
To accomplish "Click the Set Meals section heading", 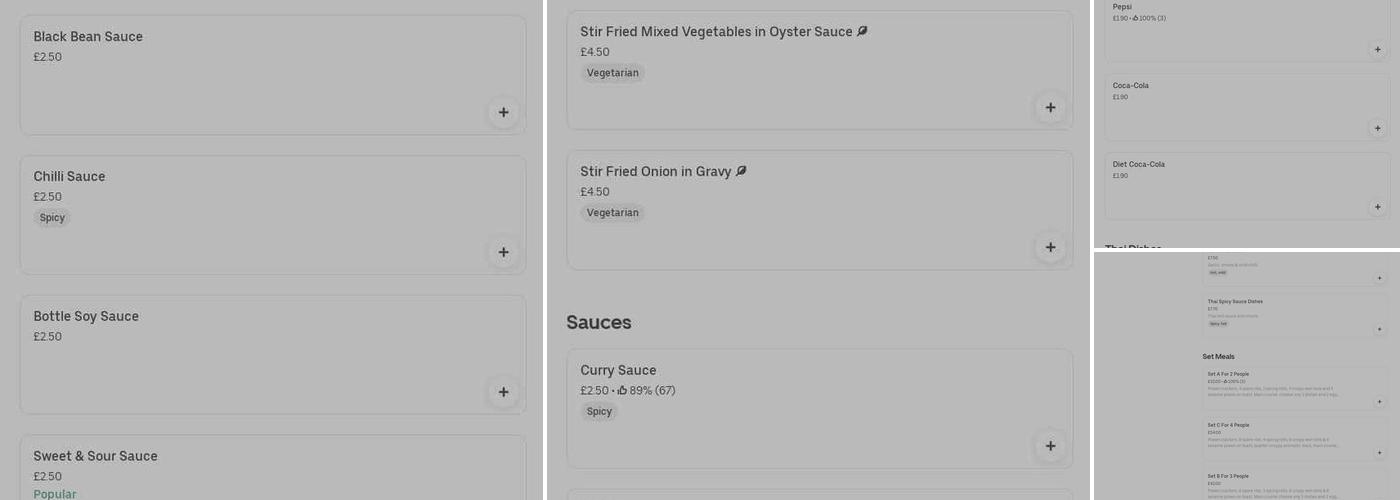I will 1218,356.
